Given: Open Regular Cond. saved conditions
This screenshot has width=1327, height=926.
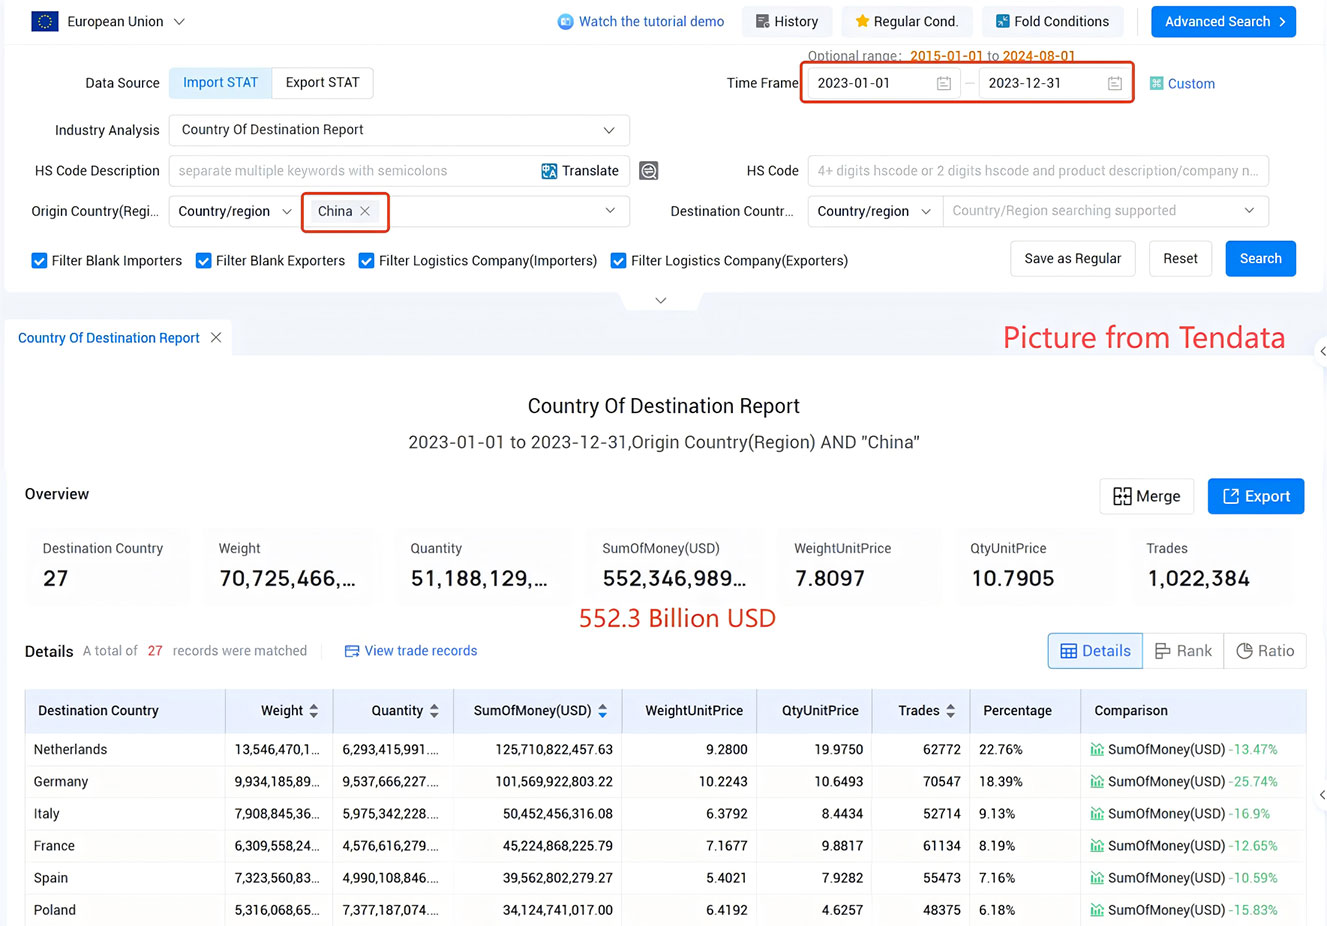Looking at the screenshot, I should point(907,21).
